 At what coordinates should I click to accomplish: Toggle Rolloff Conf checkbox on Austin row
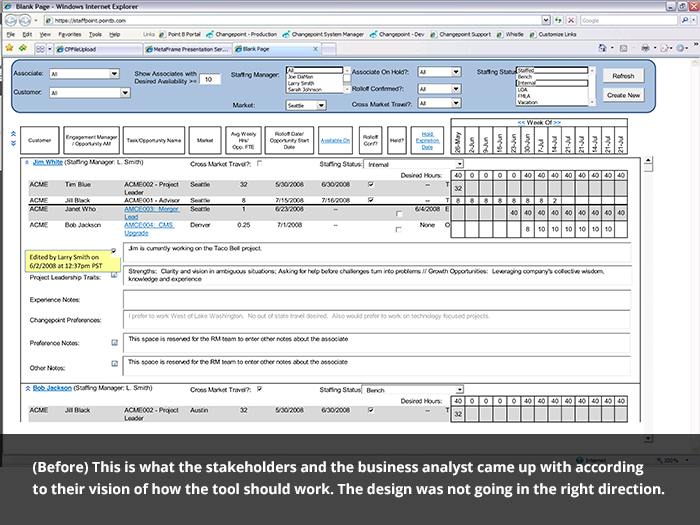[371, 410]
